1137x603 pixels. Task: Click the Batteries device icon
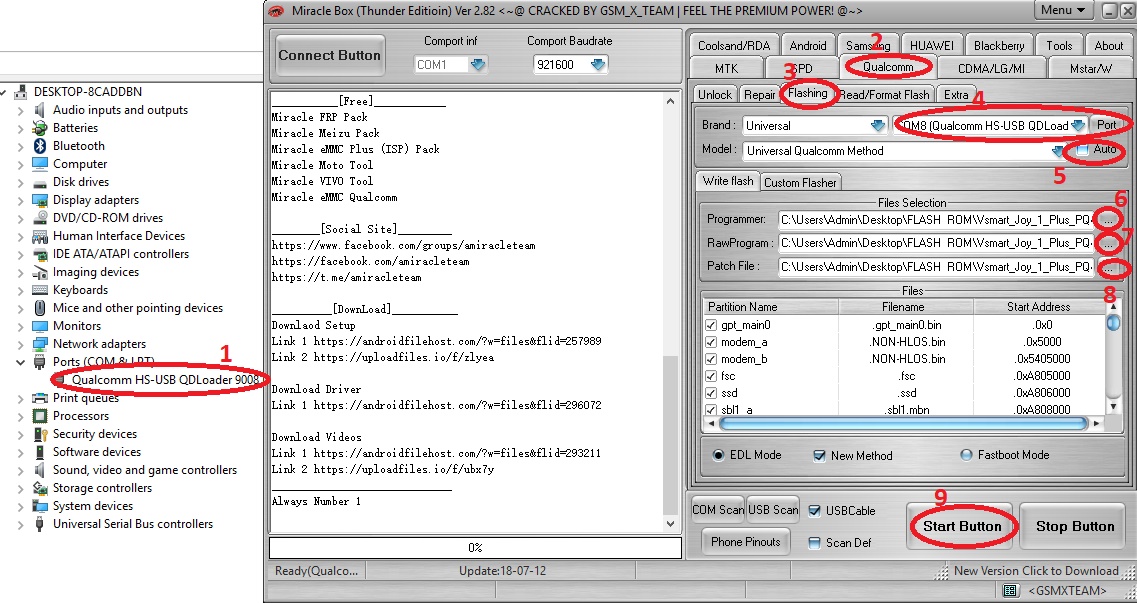pyautogui.click(x=40, y=128)
